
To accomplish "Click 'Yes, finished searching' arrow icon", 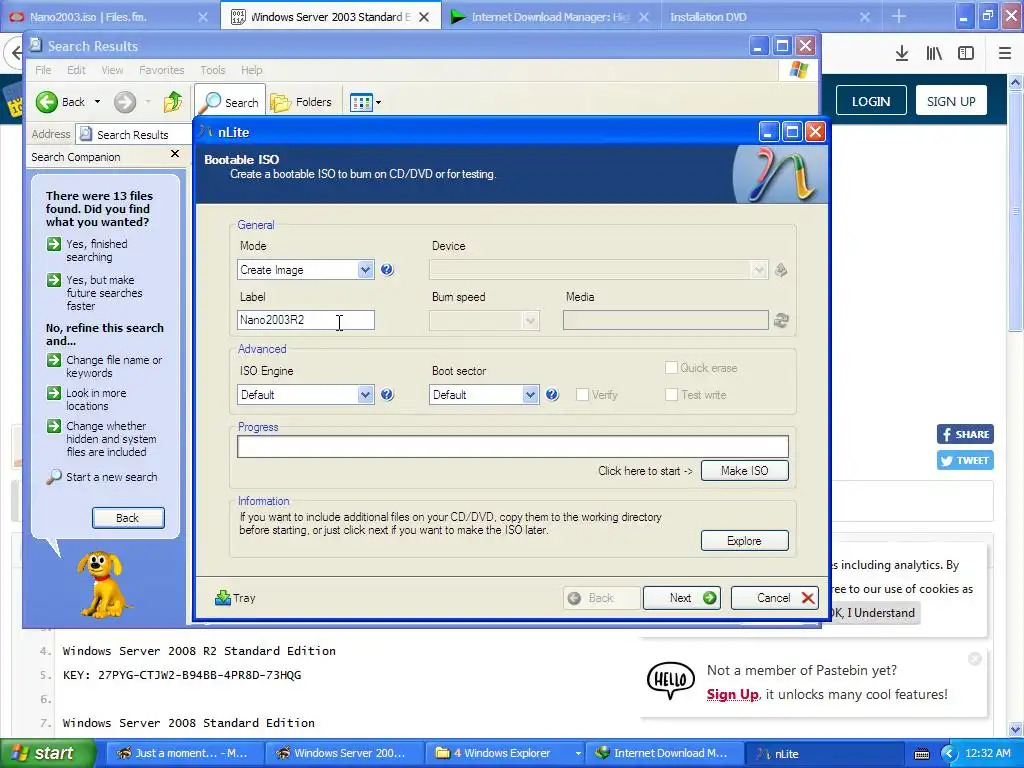I will click(54, 244).
